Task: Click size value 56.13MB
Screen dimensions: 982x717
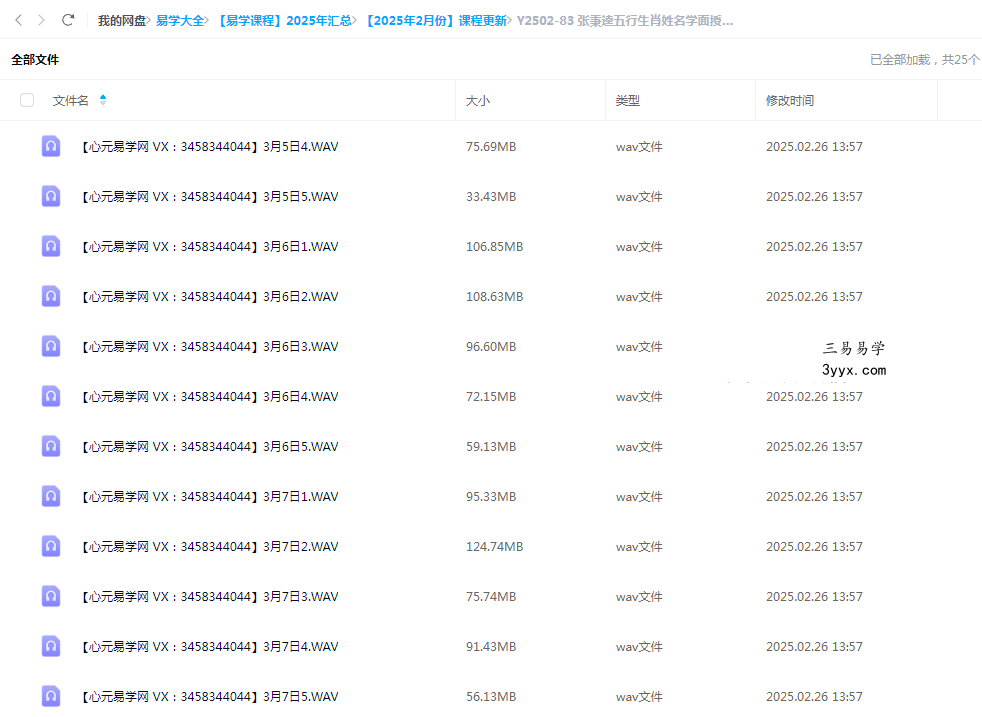Action: [491, 698]
